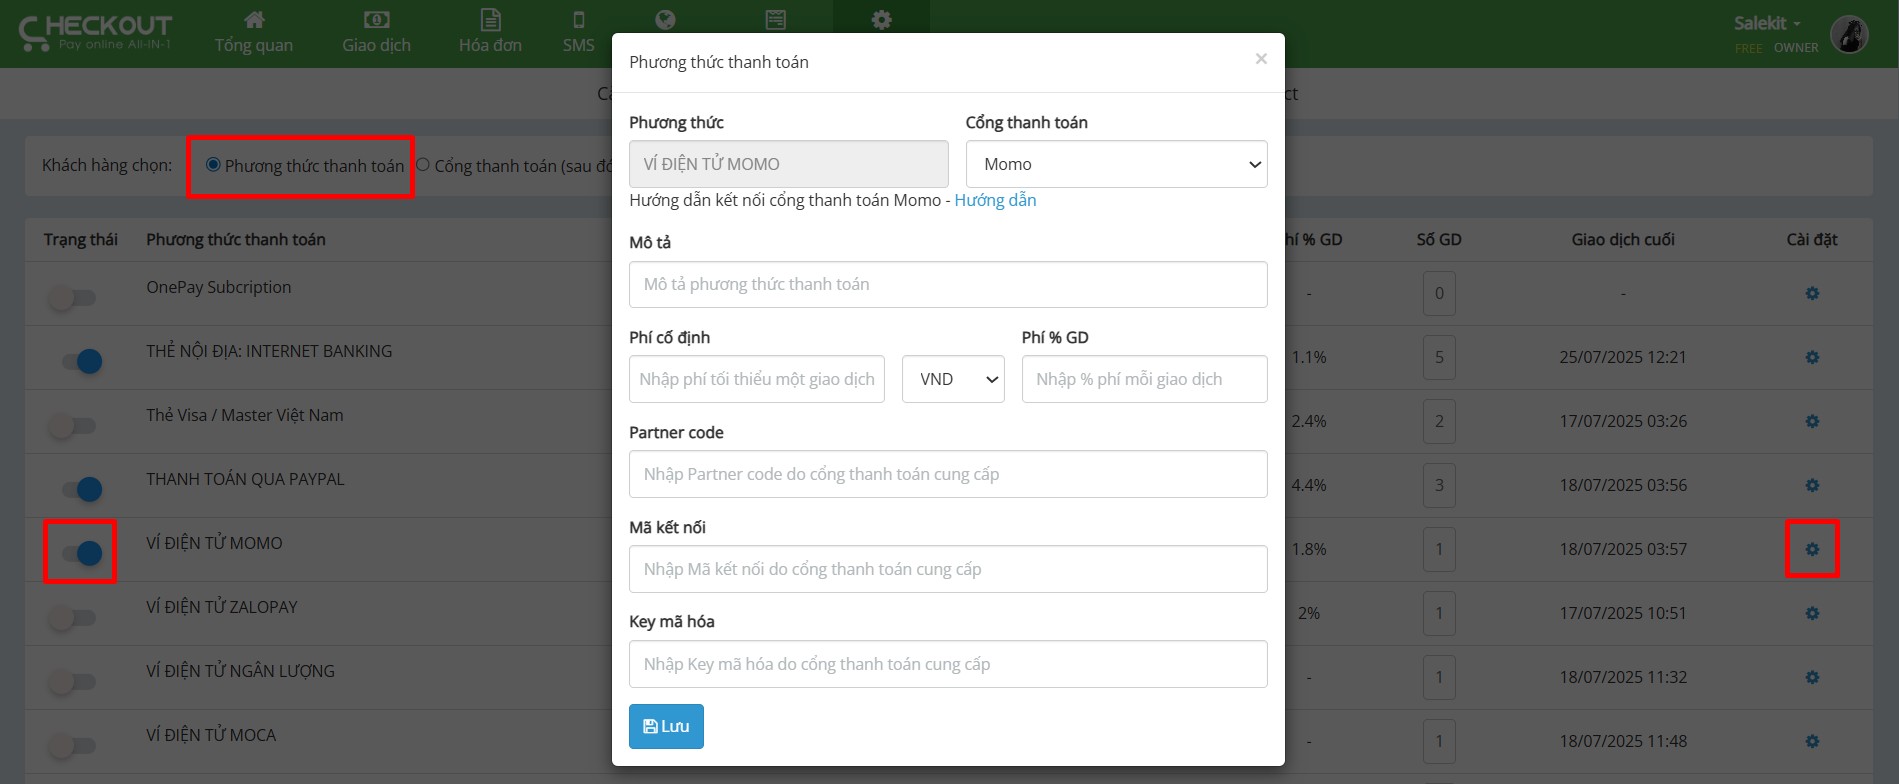
Task: Click transaction count 3 for PayPal row
Action: (1439, 485)
